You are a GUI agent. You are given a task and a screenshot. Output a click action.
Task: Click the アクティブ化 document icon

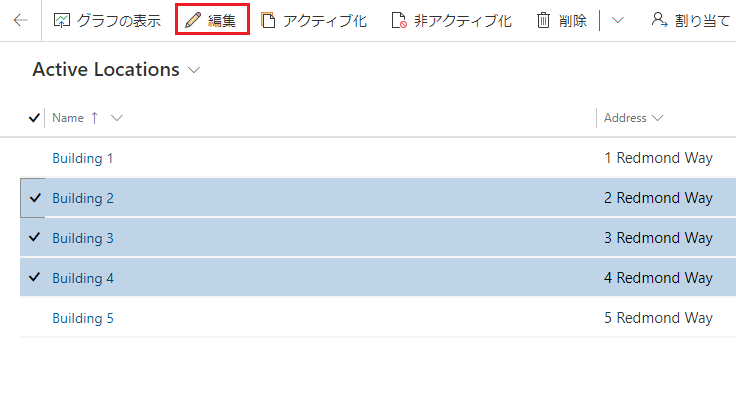[268, 20]
